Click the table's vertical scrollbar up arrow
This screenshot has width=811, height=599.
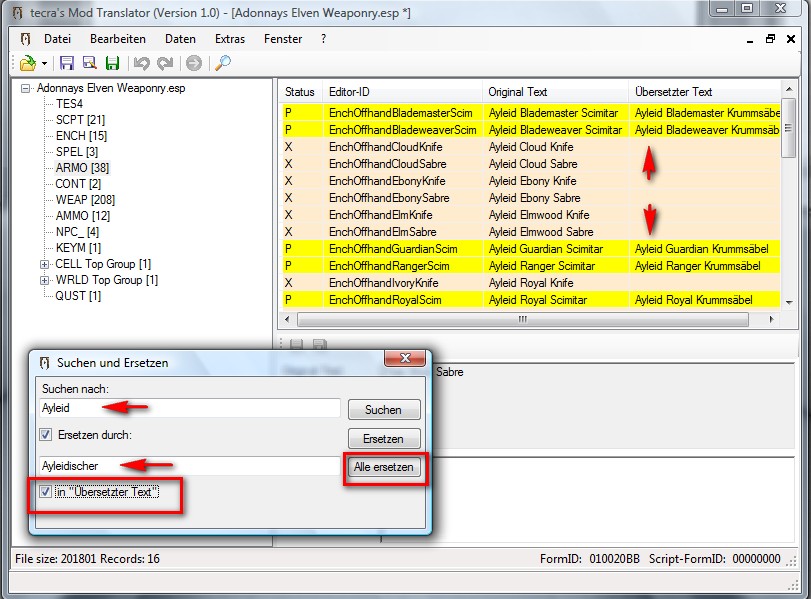click(x=789, y=89)
